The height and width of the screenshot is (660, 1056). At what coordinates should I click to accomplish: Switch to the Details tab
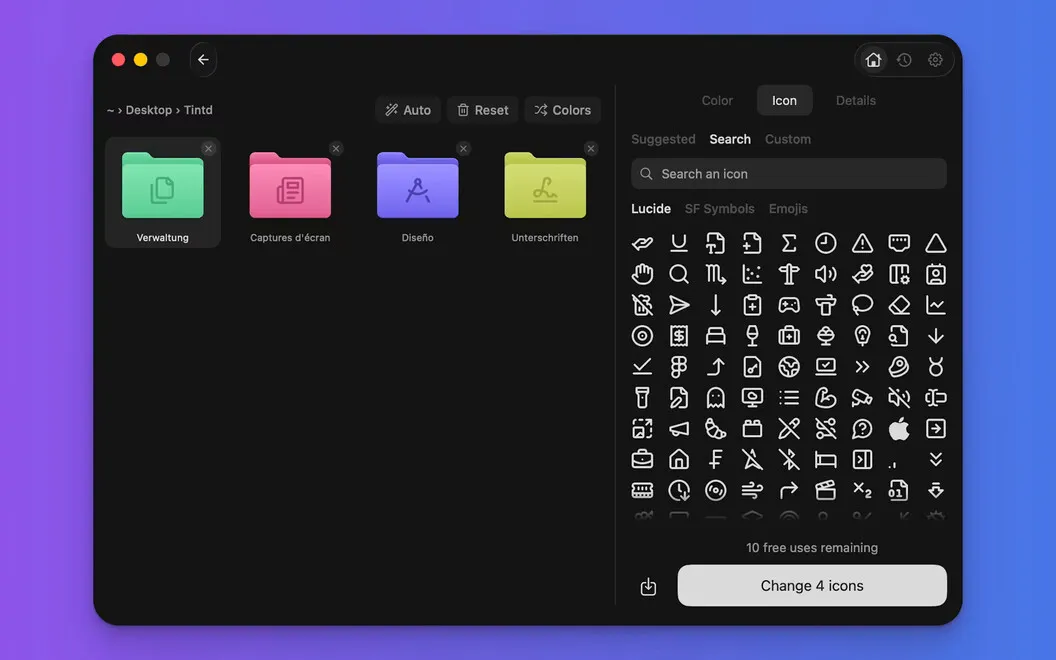point(855,100)
